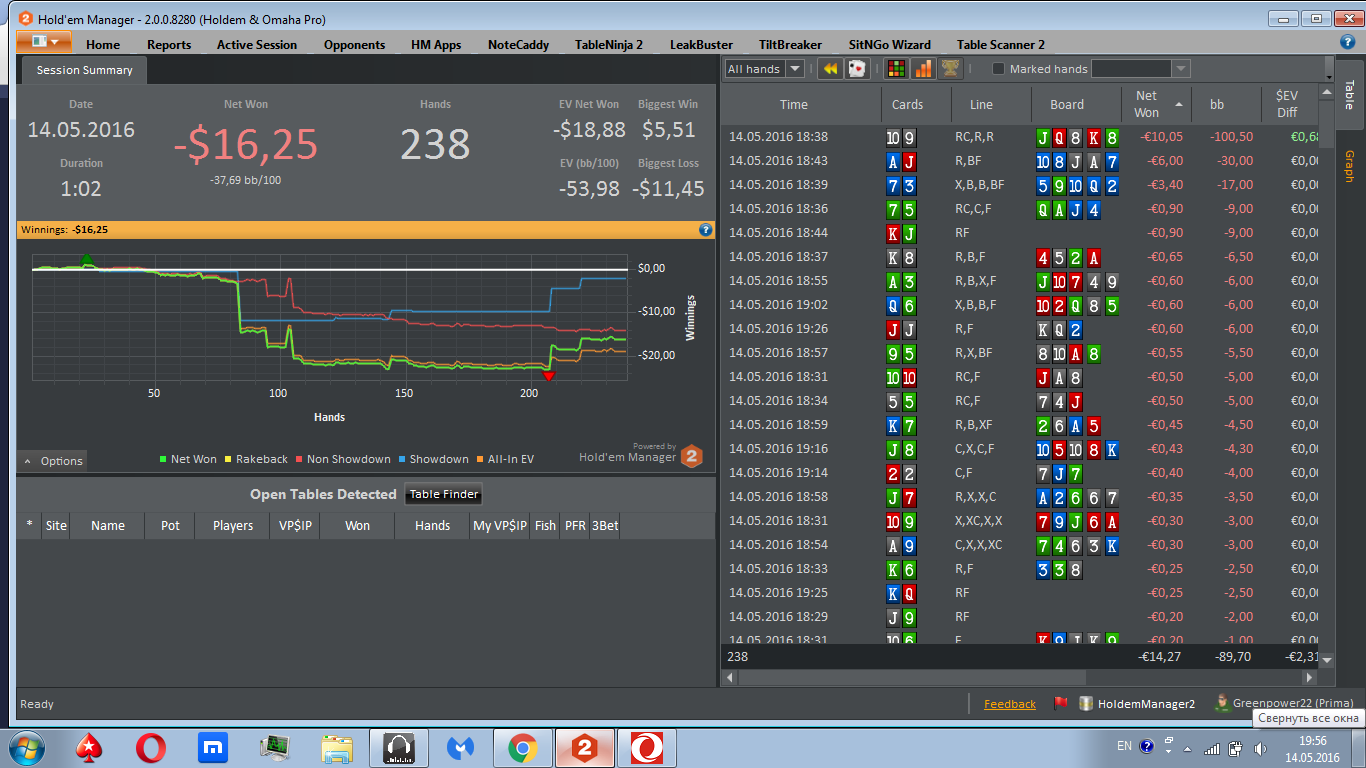Click help icon on the Winnings bar

tap(705, 229)
